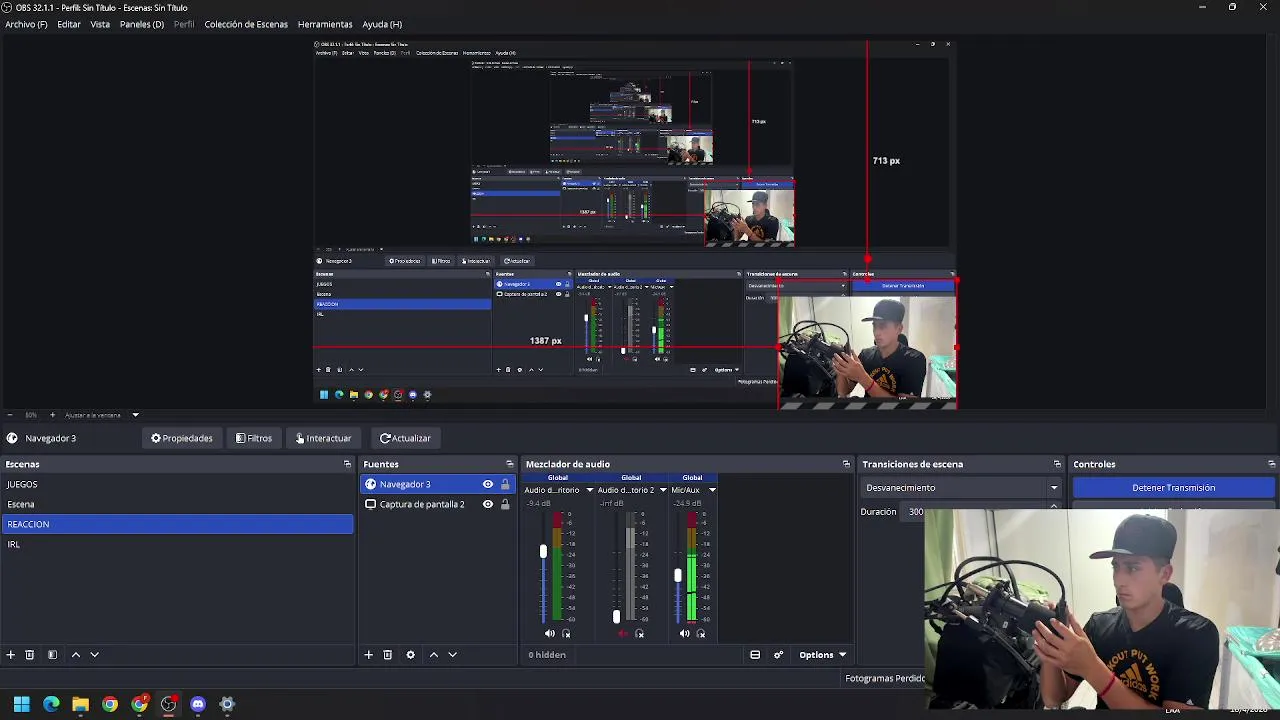Open the Vista menu
Viewport: 1280px width, 720px height.
point(100,24)
